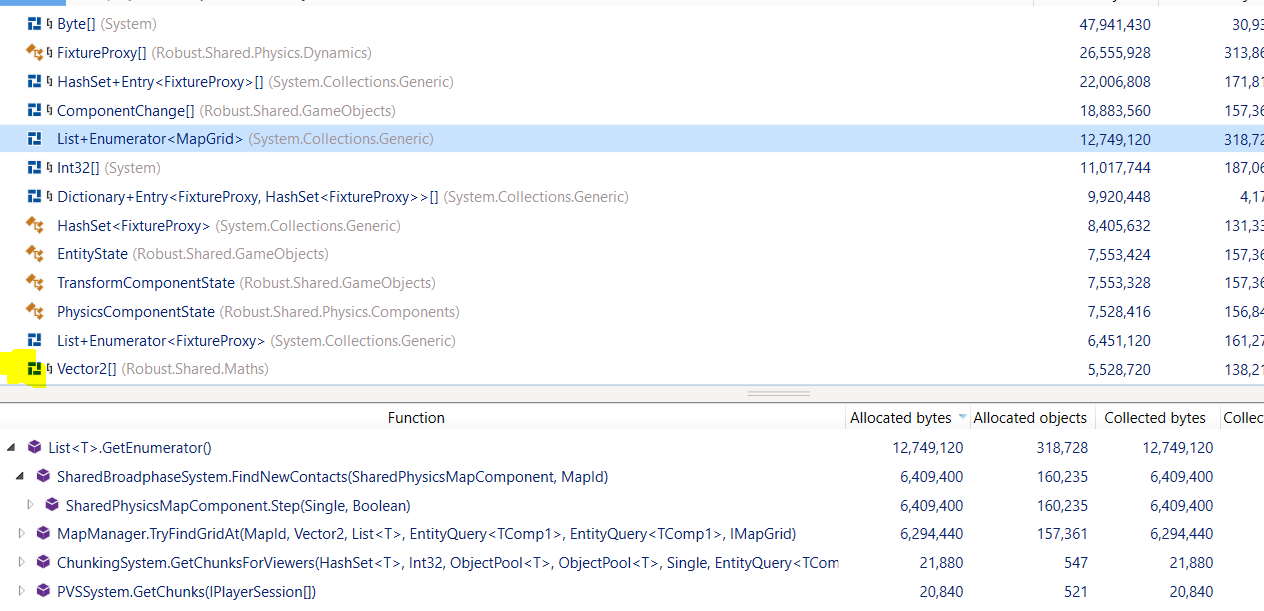Screen dimensions: 1264x611
Task: Click the Allocated objects value 157,361
Action: (1062, 534)
